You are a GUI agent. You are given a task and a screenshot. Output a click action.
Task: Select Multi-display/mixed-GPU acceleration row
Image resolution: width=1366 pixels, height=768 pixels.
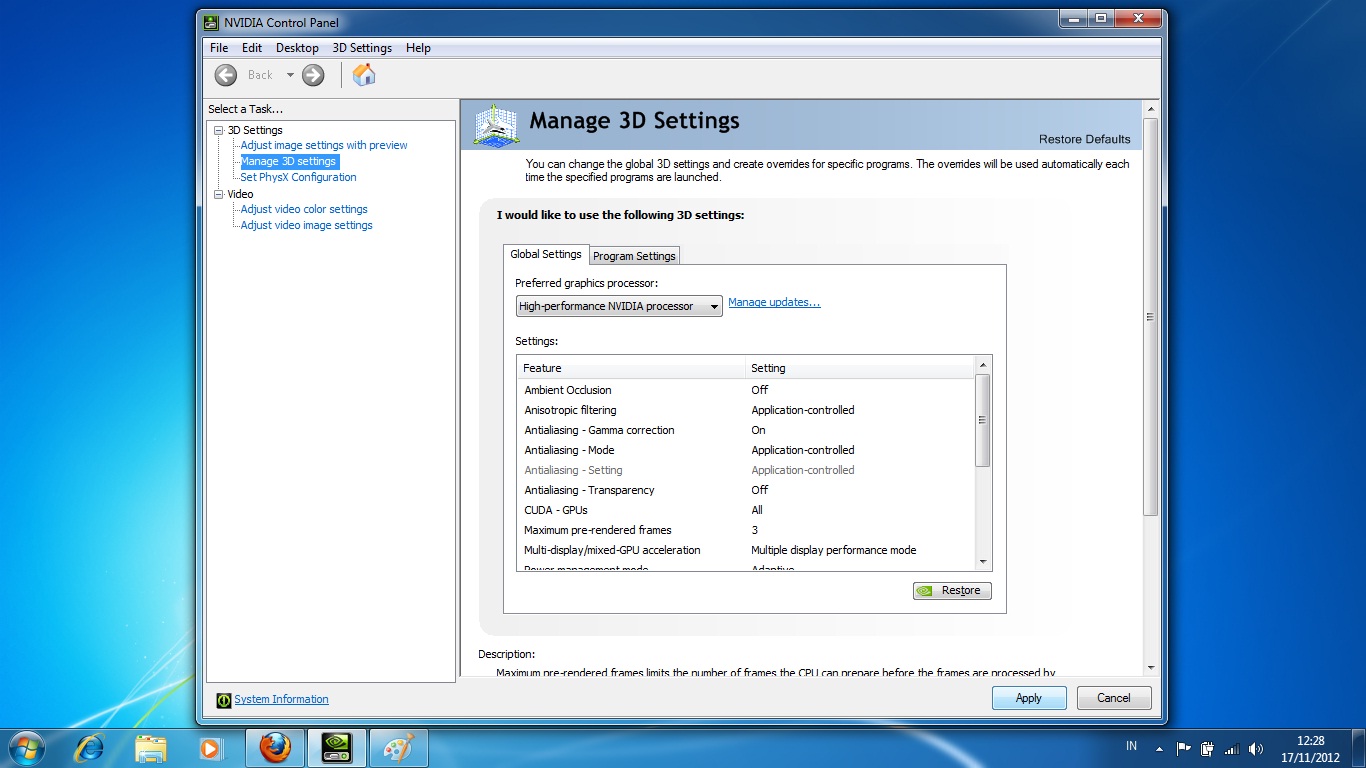click(x=746, y=550)
